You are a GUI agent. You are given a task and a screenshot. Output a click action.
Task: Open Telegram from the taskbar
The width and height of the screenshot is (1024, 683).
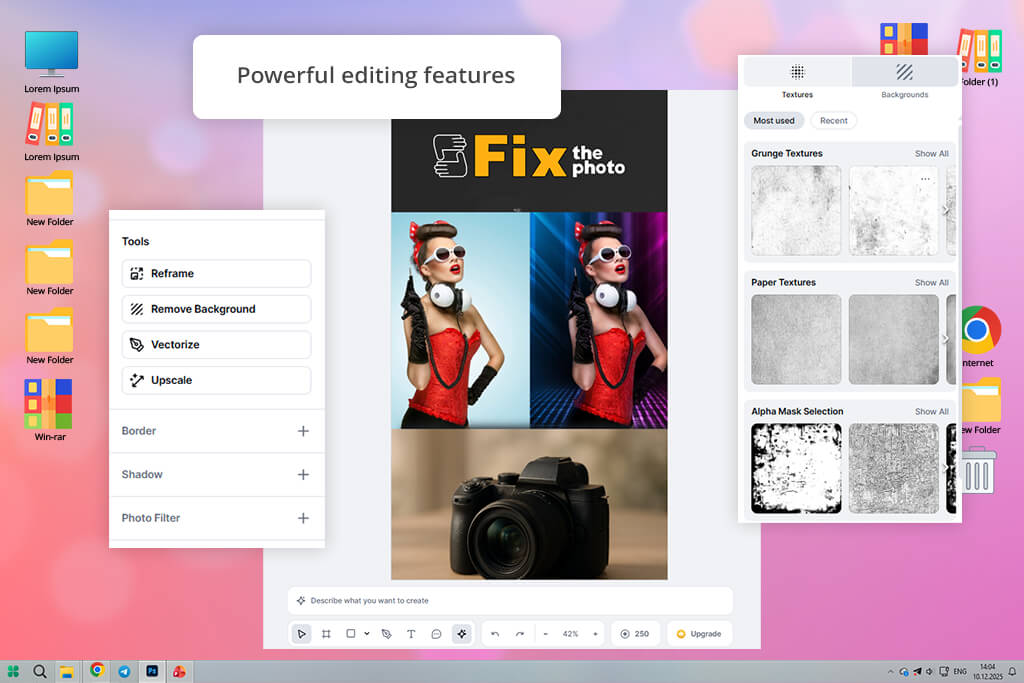[124, 671]
